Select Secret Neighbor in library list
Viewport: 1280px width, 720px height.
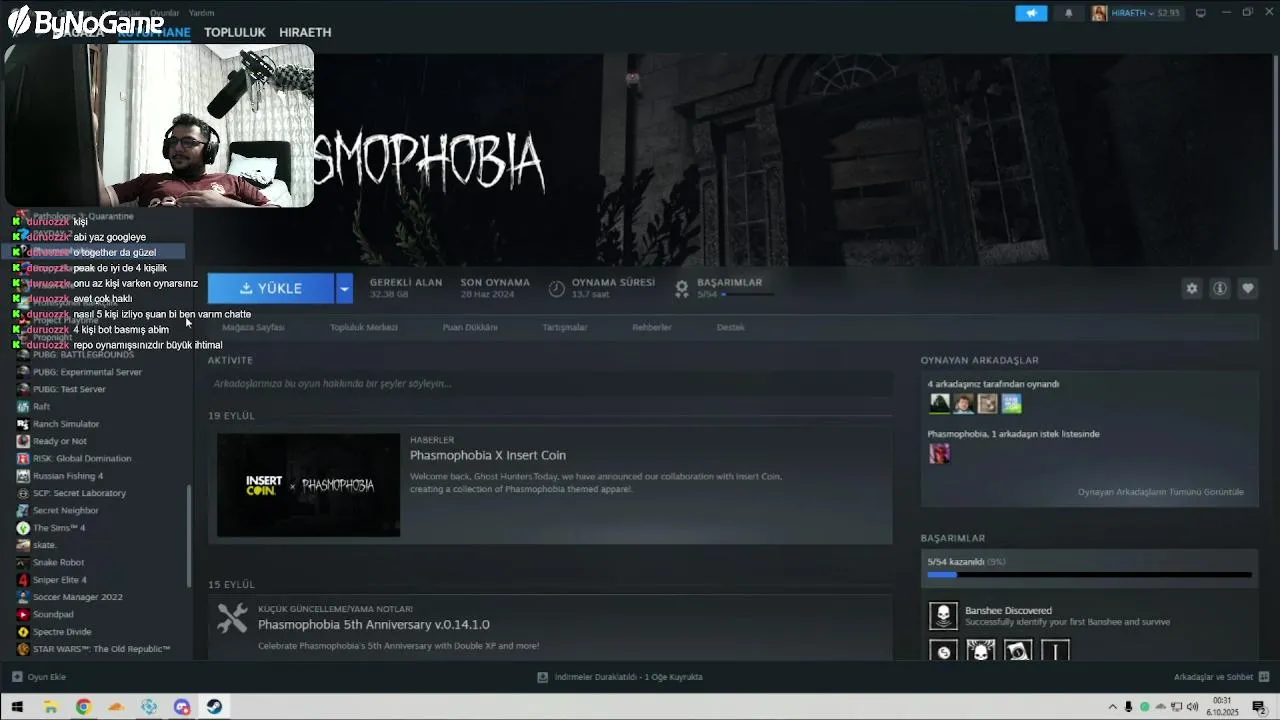tap(66, 511)
